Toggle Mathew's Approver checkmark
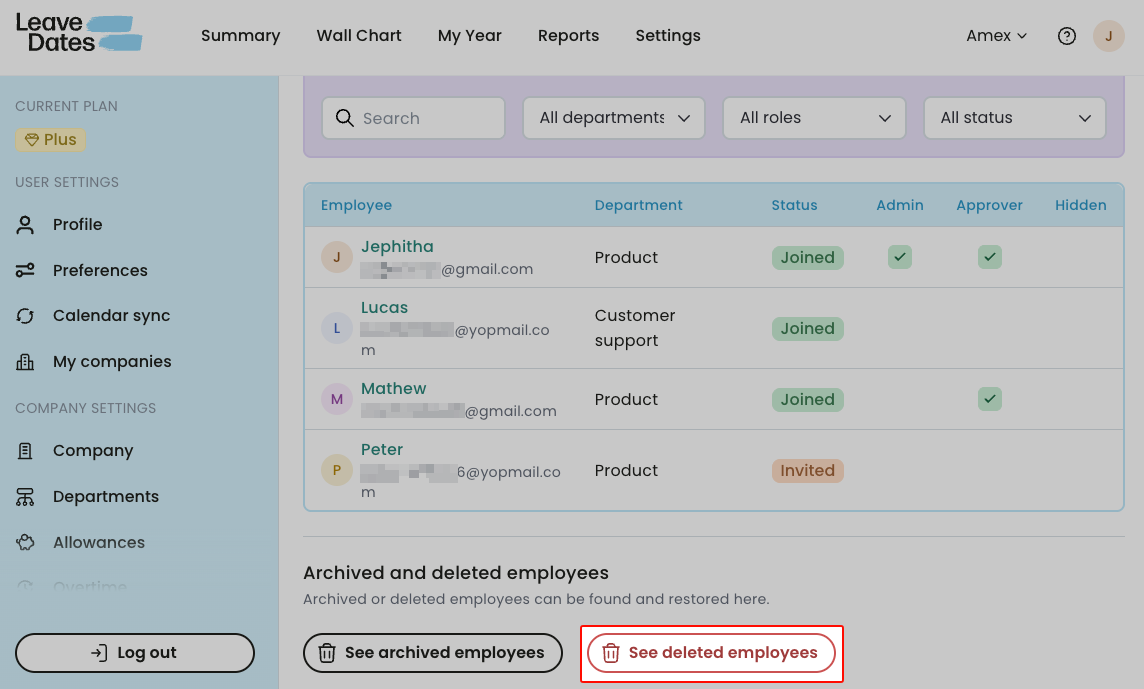Screen dimensions: 1144x689 [989, 399]
